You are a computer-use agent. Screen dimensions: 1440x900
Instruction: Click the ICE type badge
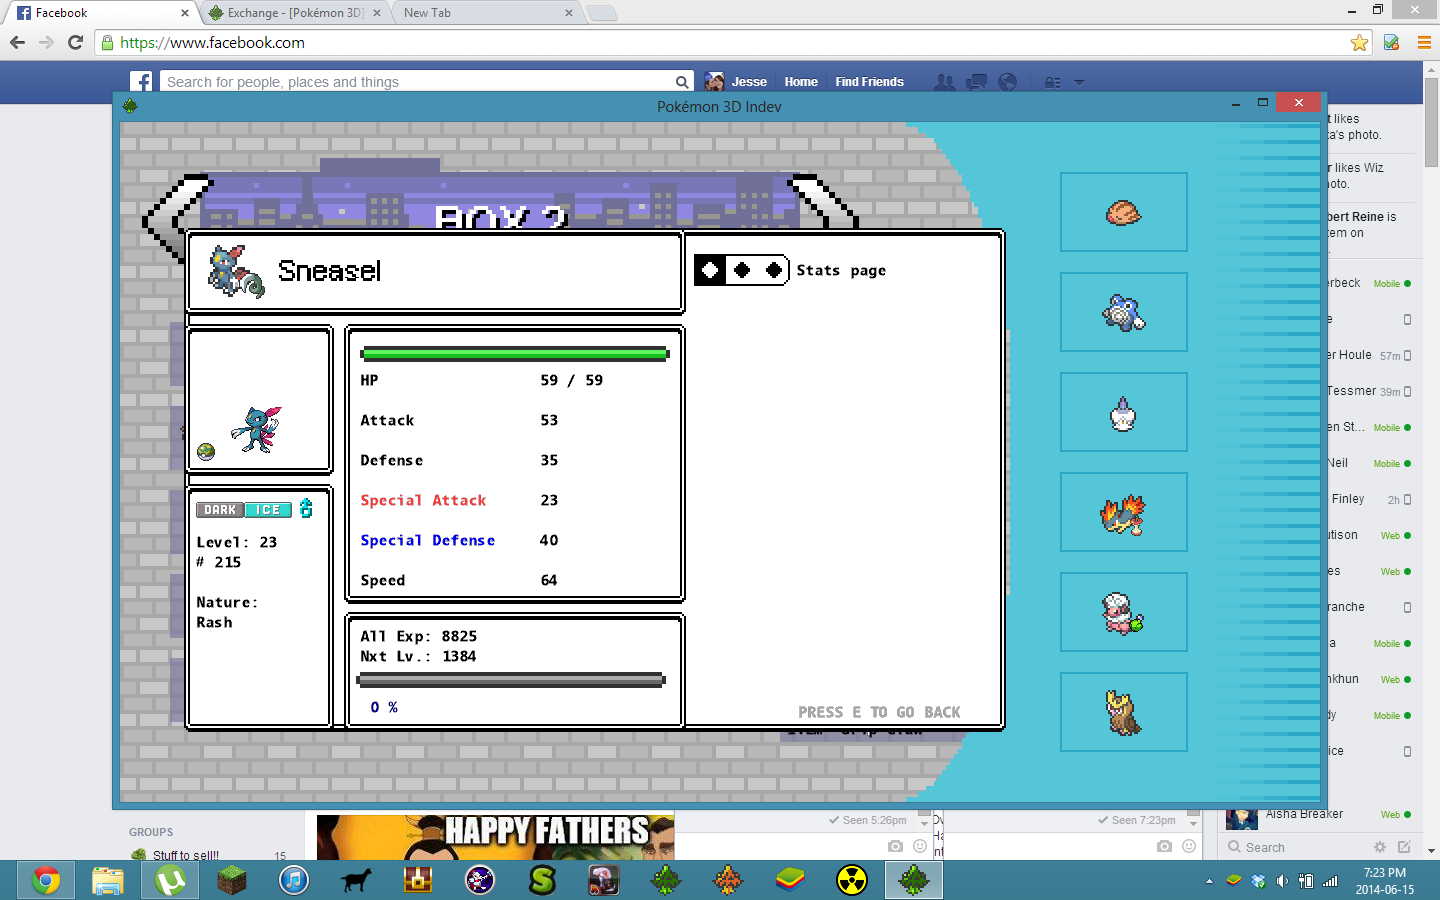coord(268,510)
